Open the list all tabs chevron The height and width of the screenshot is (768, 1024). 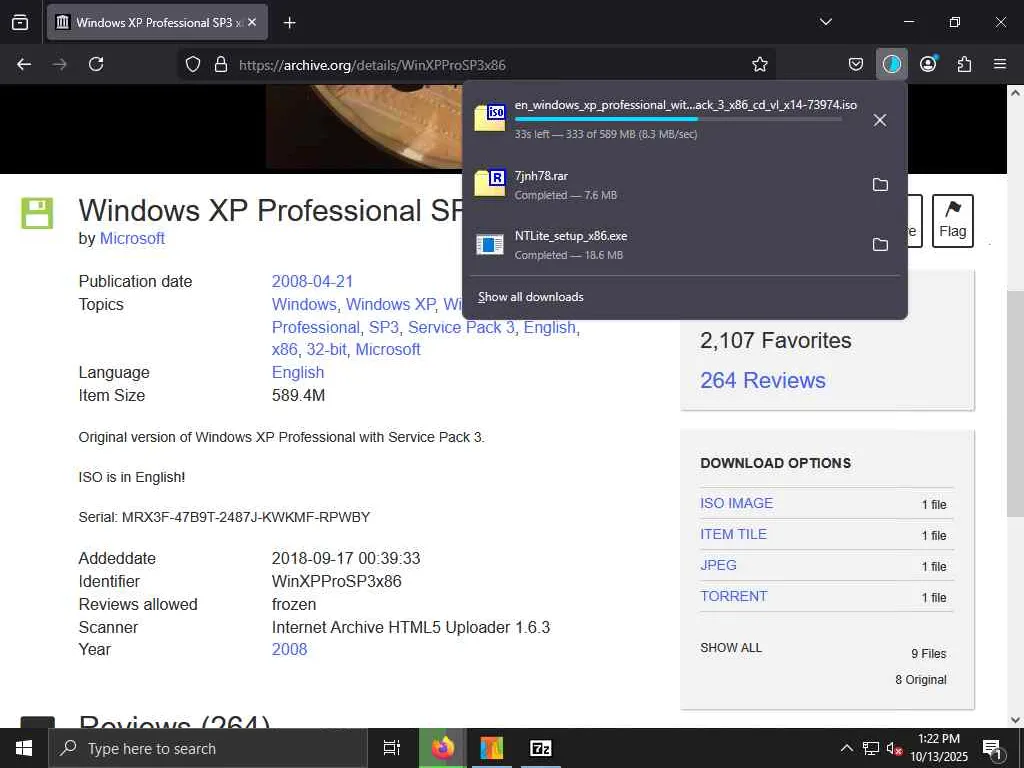(x=825, y=22)
